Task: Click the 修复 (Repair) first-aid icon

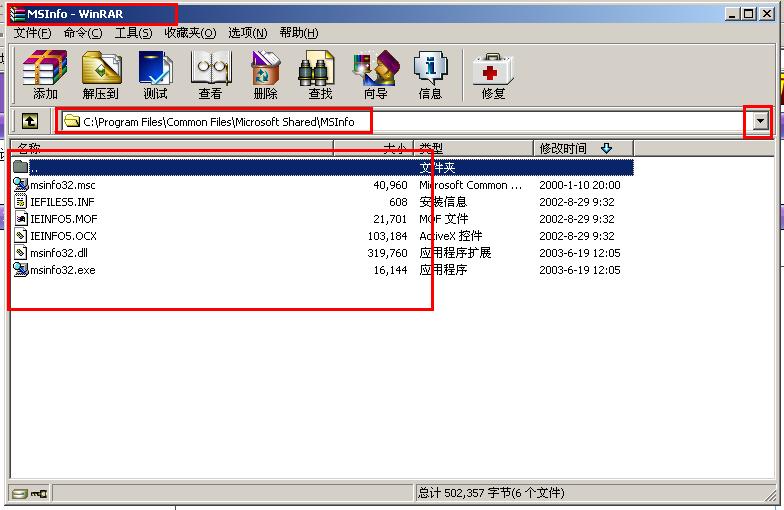Action: [492, 68]
